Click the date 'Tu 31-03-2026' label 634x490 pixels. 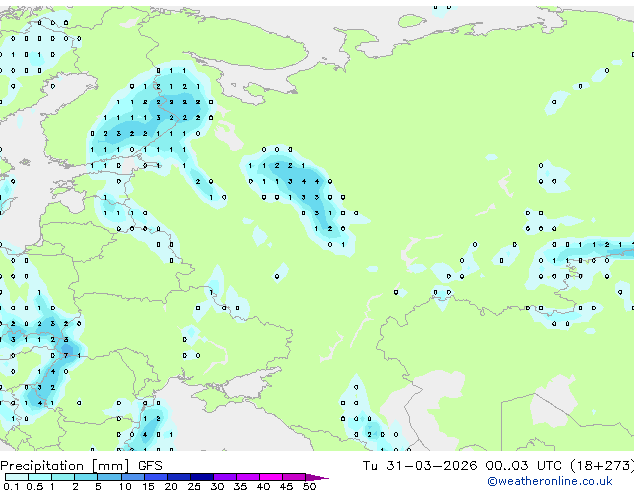pyautogui.click(x=419, y=466)
